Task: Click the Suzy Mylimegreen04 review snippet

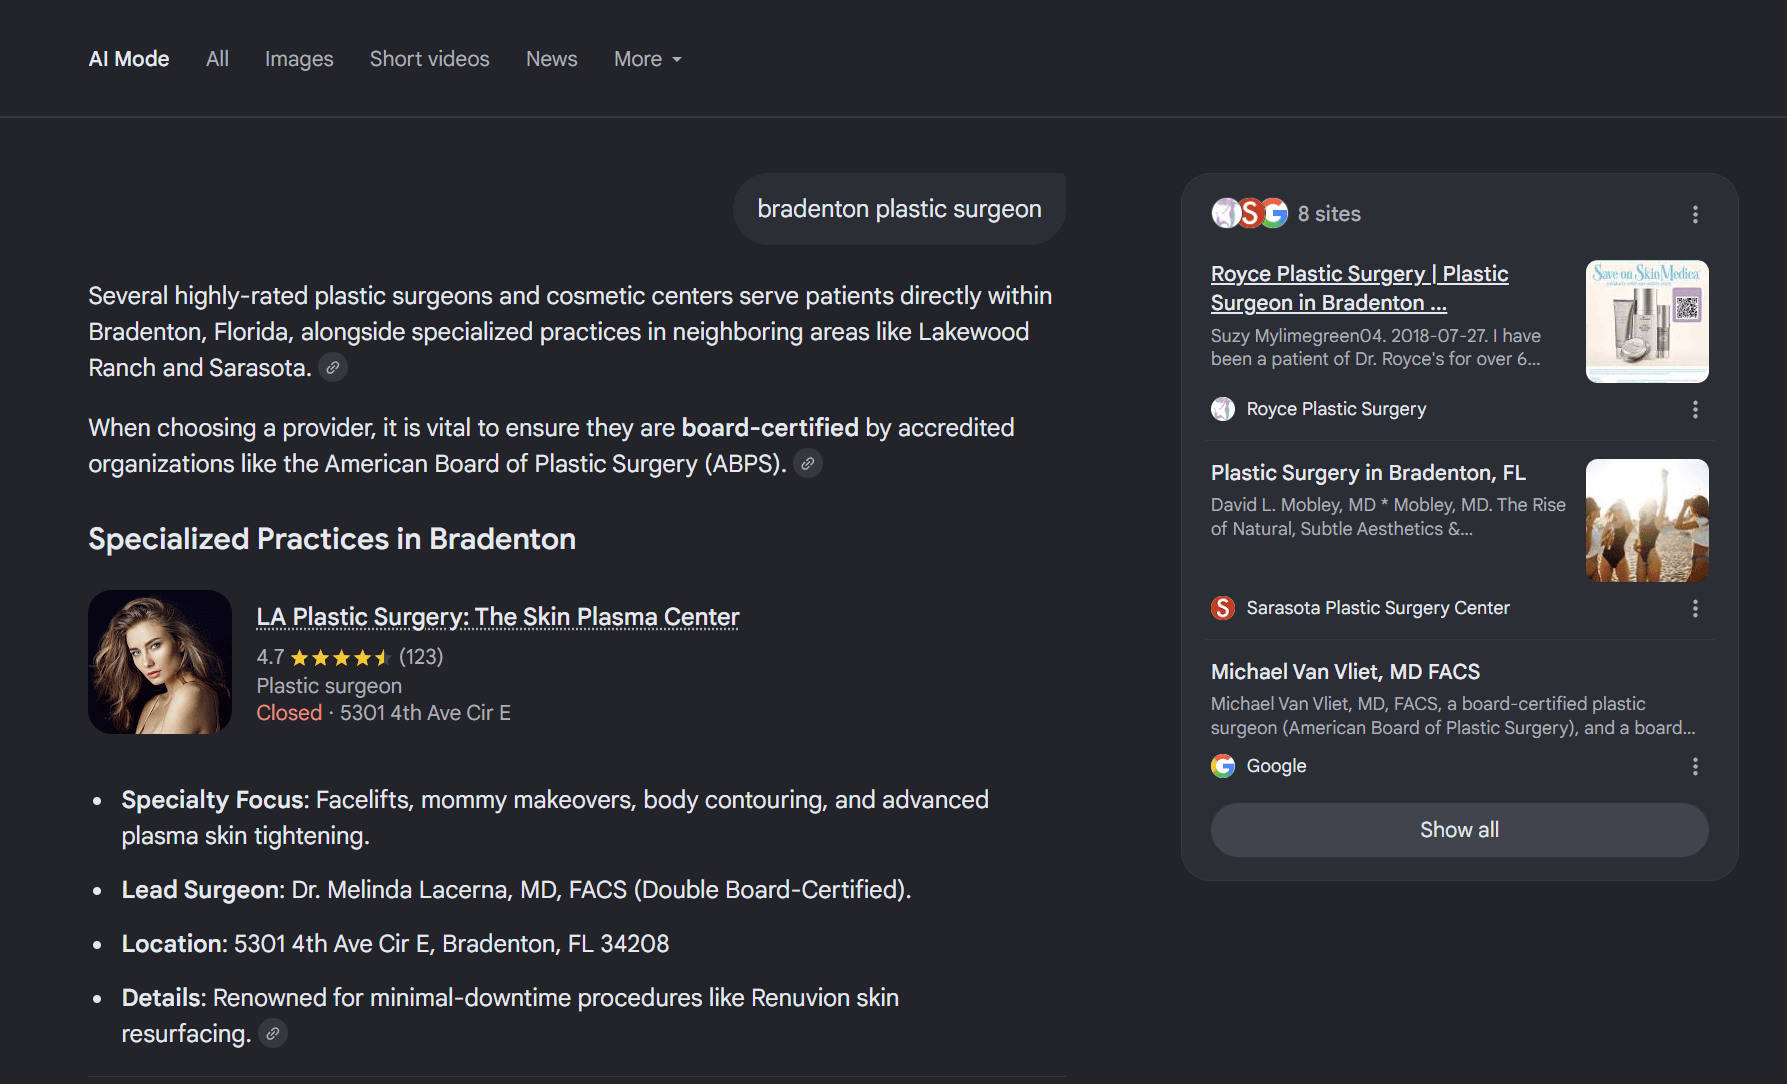Action: pyautogui.click(x=1376, y=347)
